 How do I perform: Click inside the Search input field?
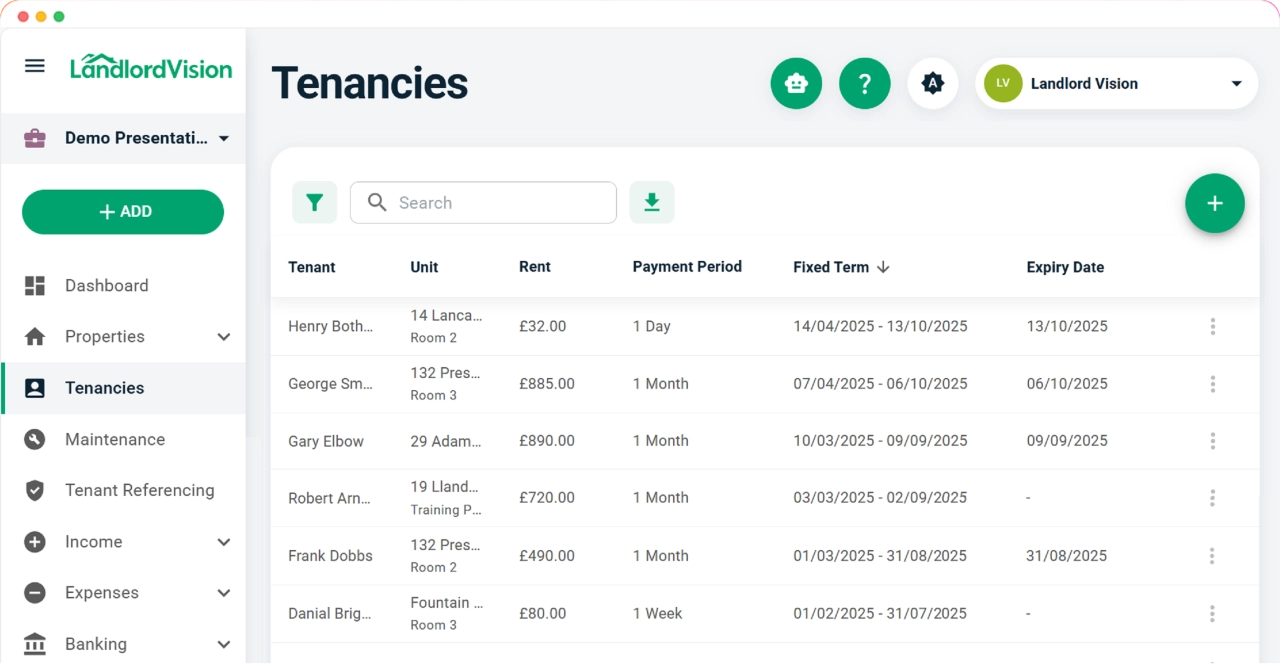[483, 202]
